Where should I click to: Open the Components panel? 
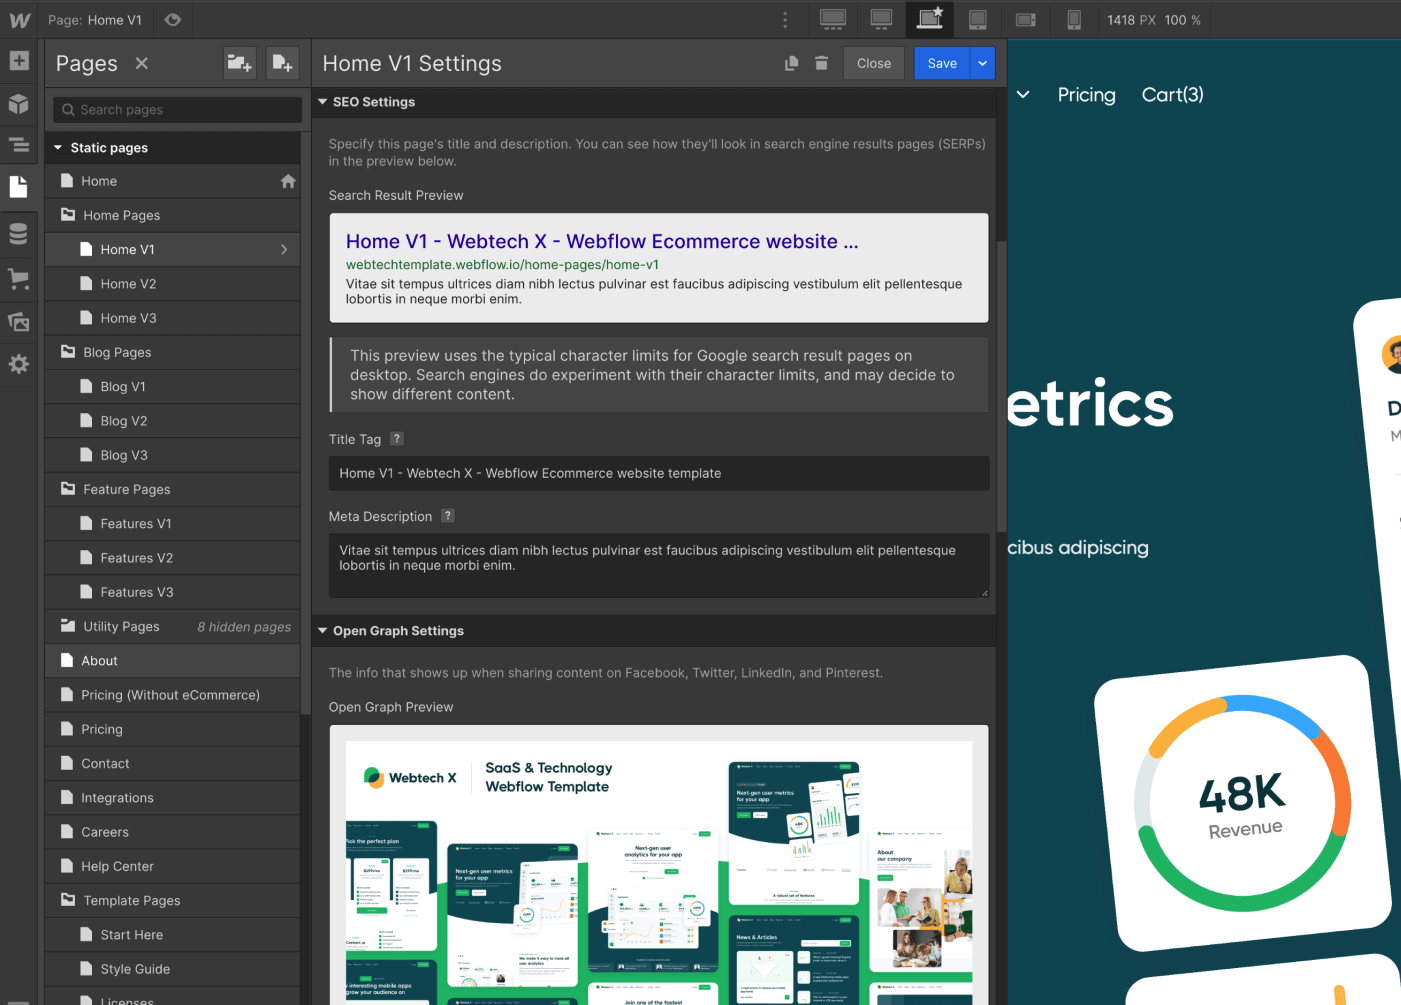(x=19, y=104)
